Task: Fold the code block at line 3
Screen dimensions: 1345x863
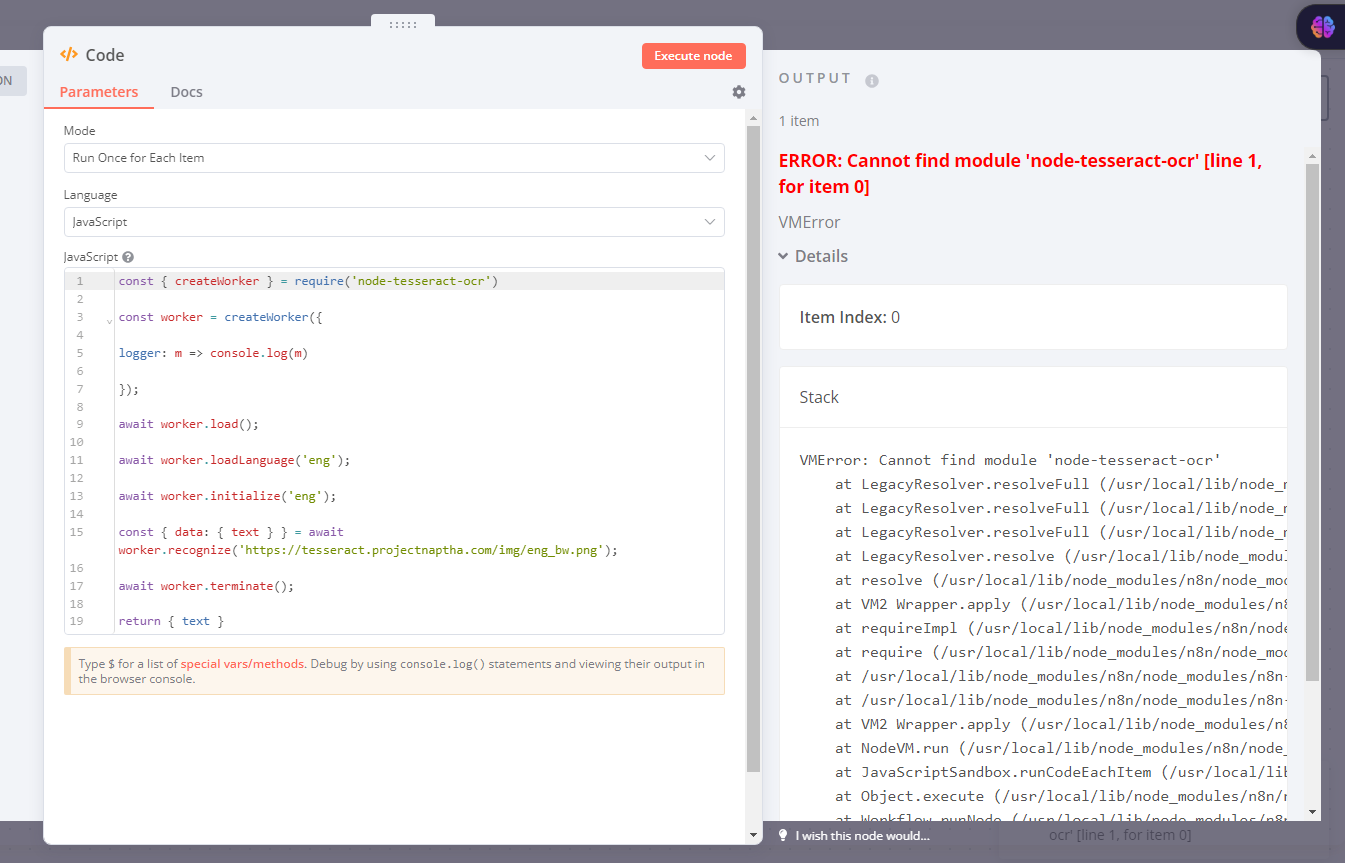Action: [x=109, y=321]
